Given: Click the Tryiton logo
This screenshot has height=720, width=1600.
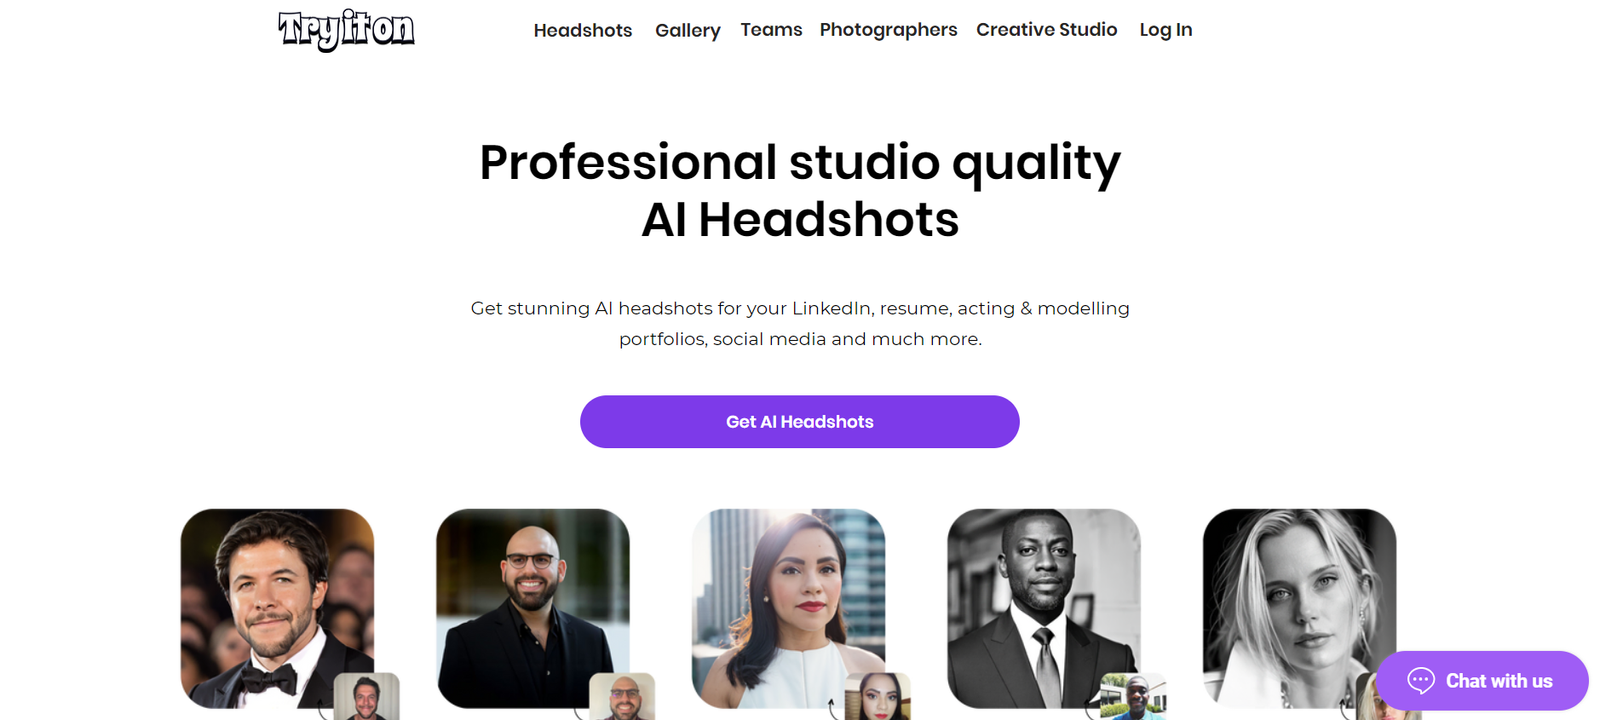Looking at the screenshot, I should tap(346, 30).
